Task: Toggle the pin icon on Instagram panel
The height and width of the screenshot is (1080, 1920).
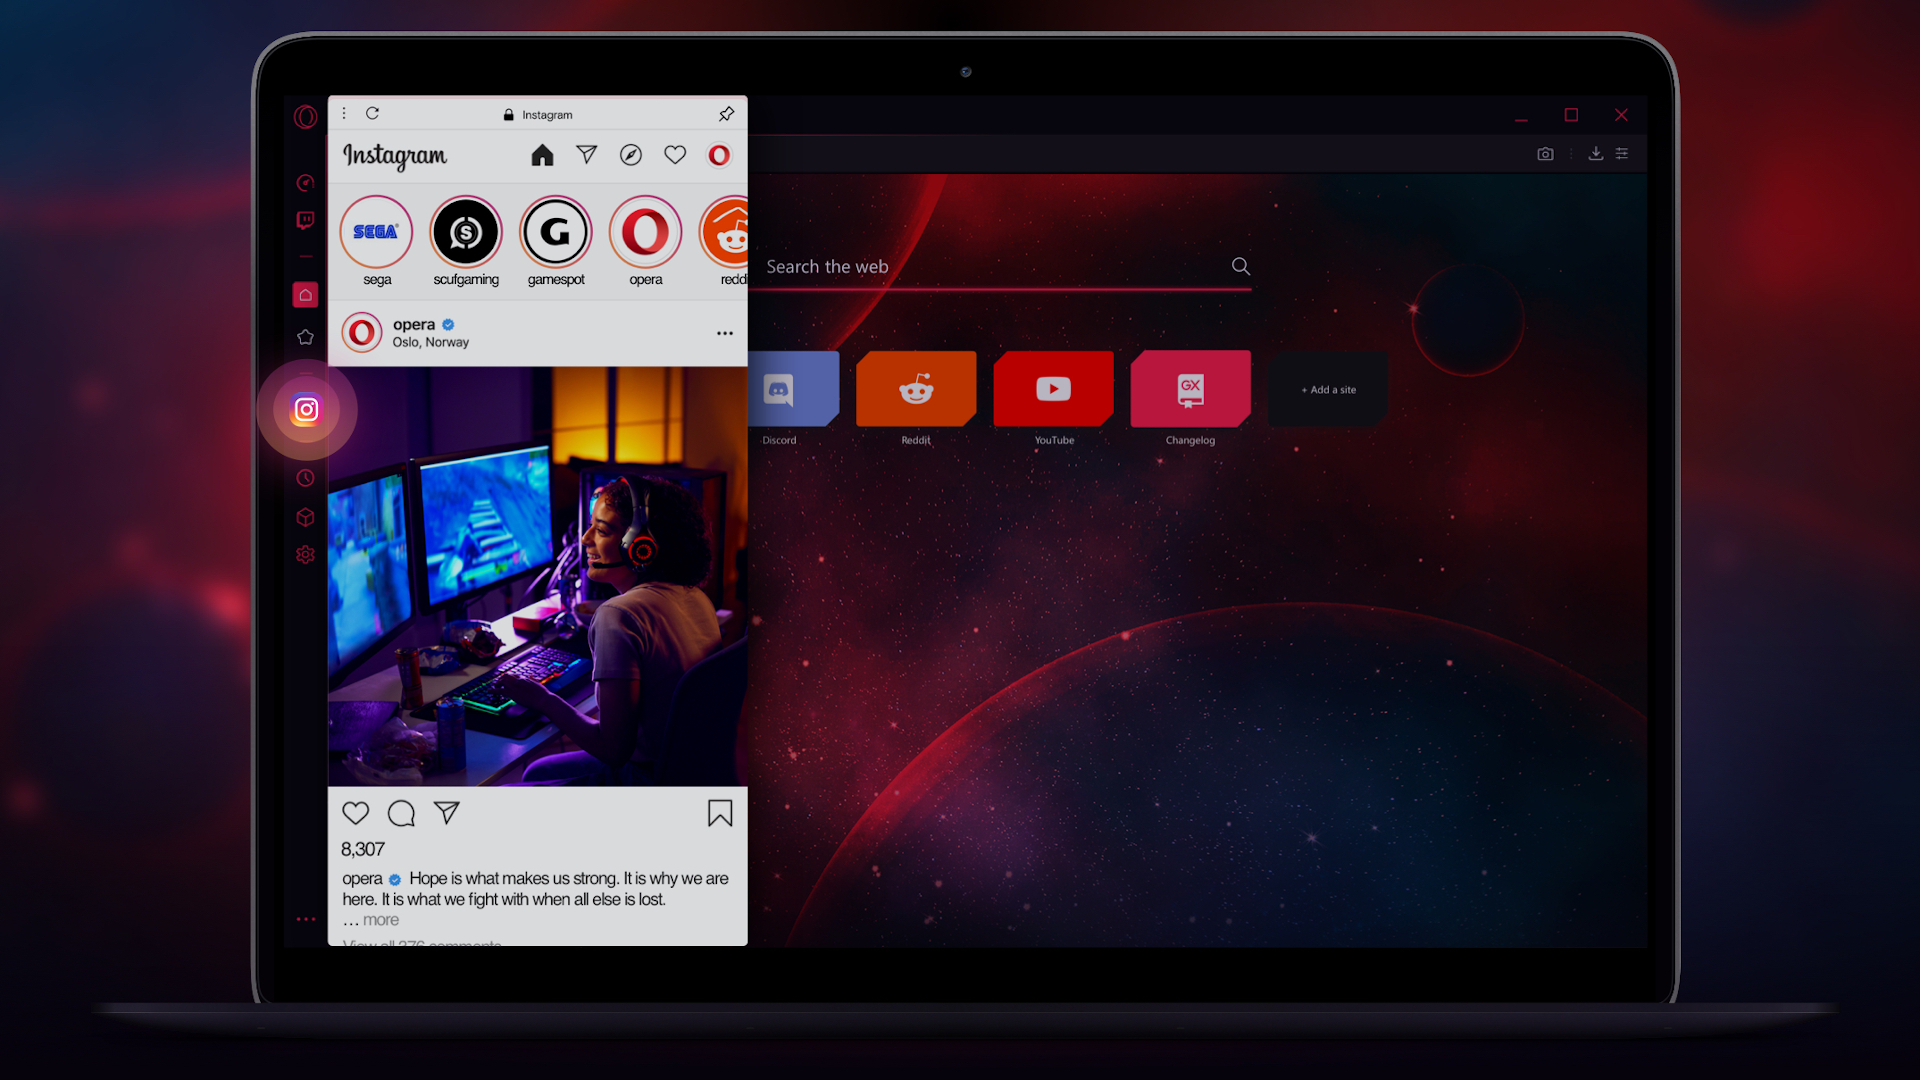Action: click(727, 113)
